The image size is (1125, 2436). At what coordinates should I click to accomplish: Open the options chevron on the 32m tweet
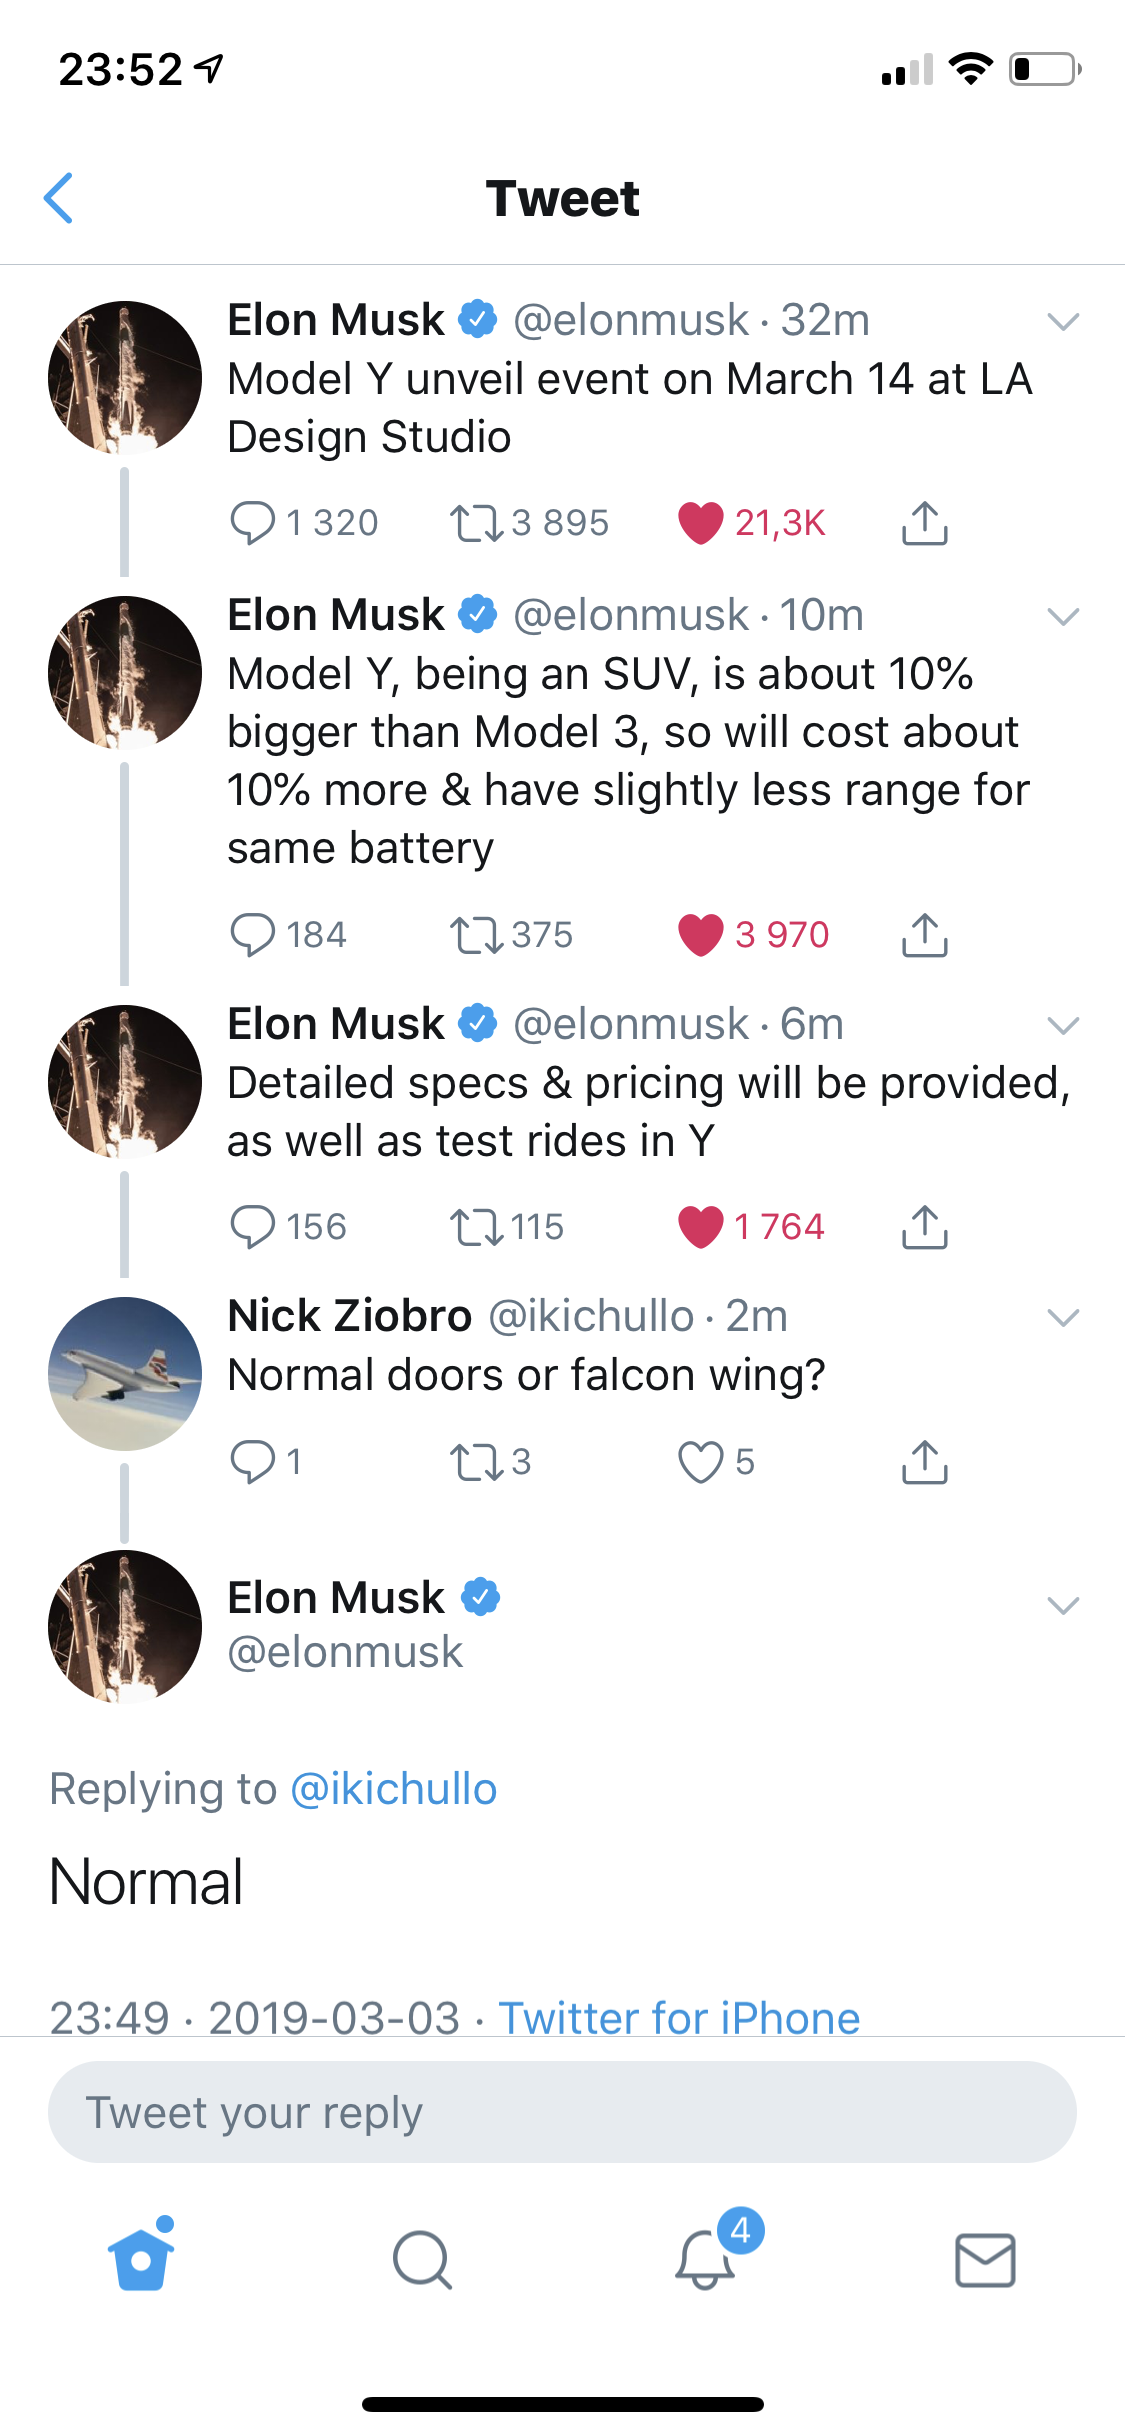coord(1063,321)
